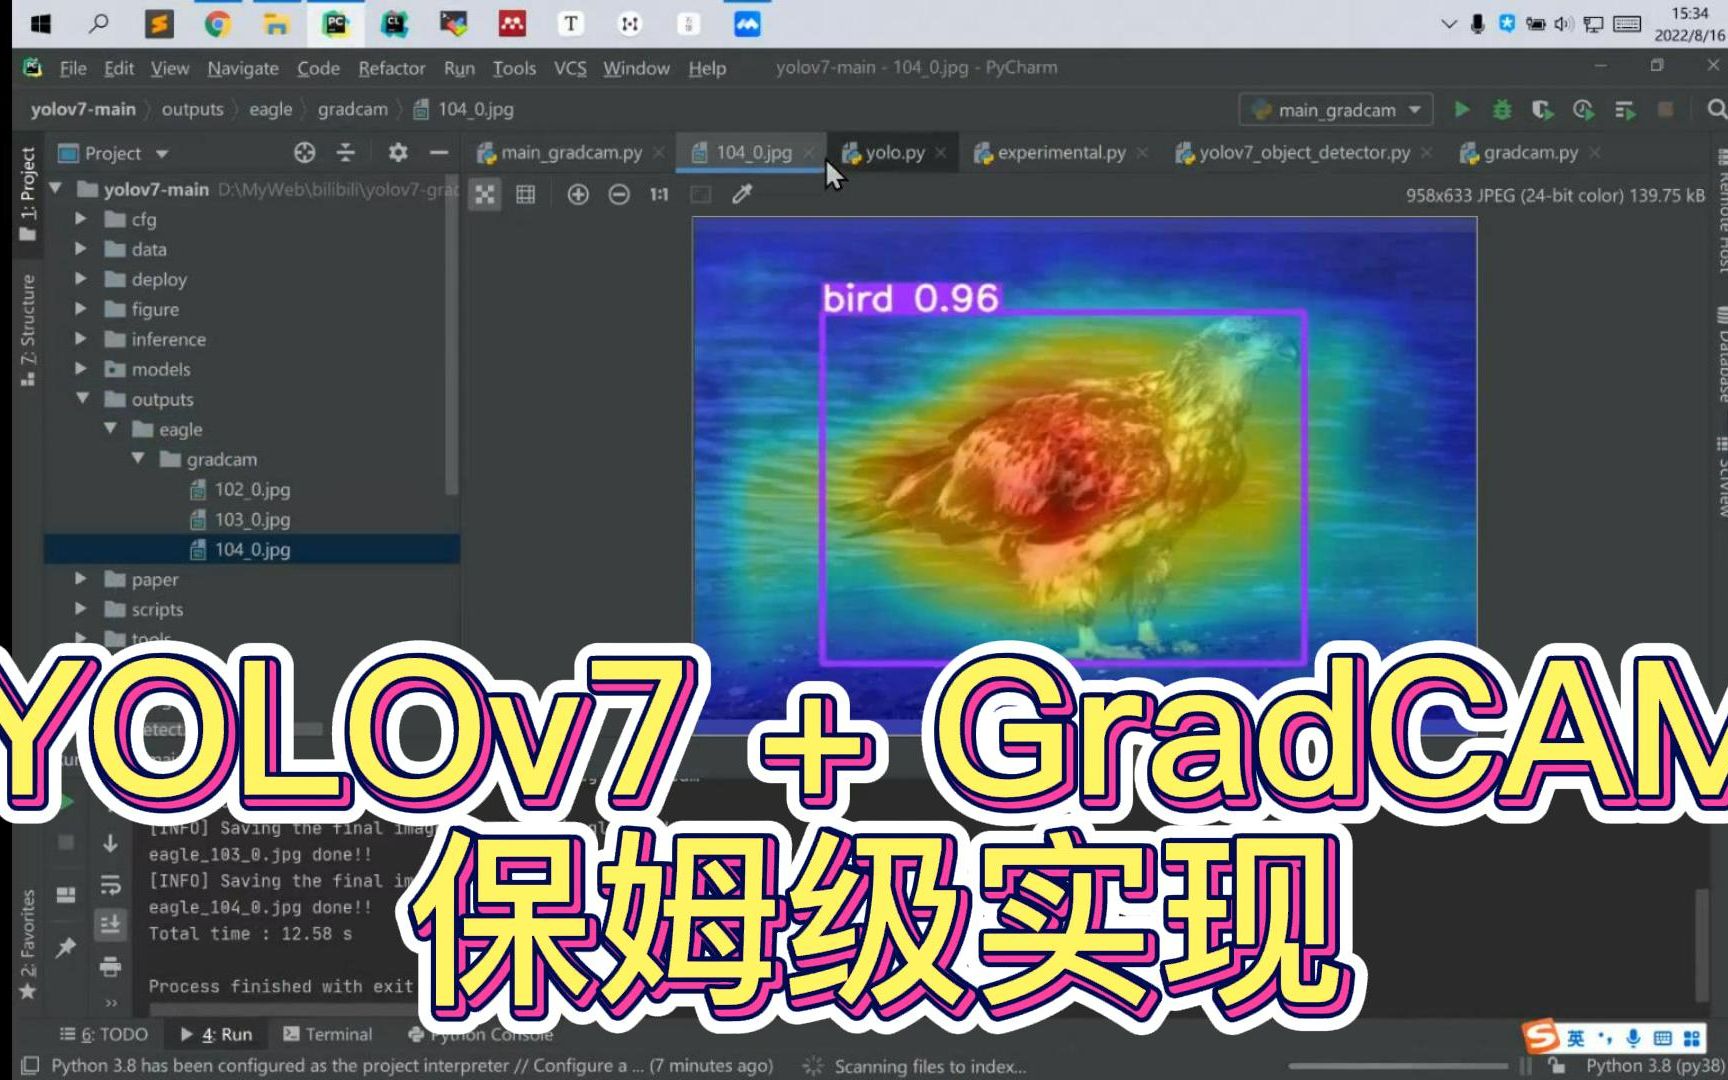Open the Refactor menu

coord(391,68)
